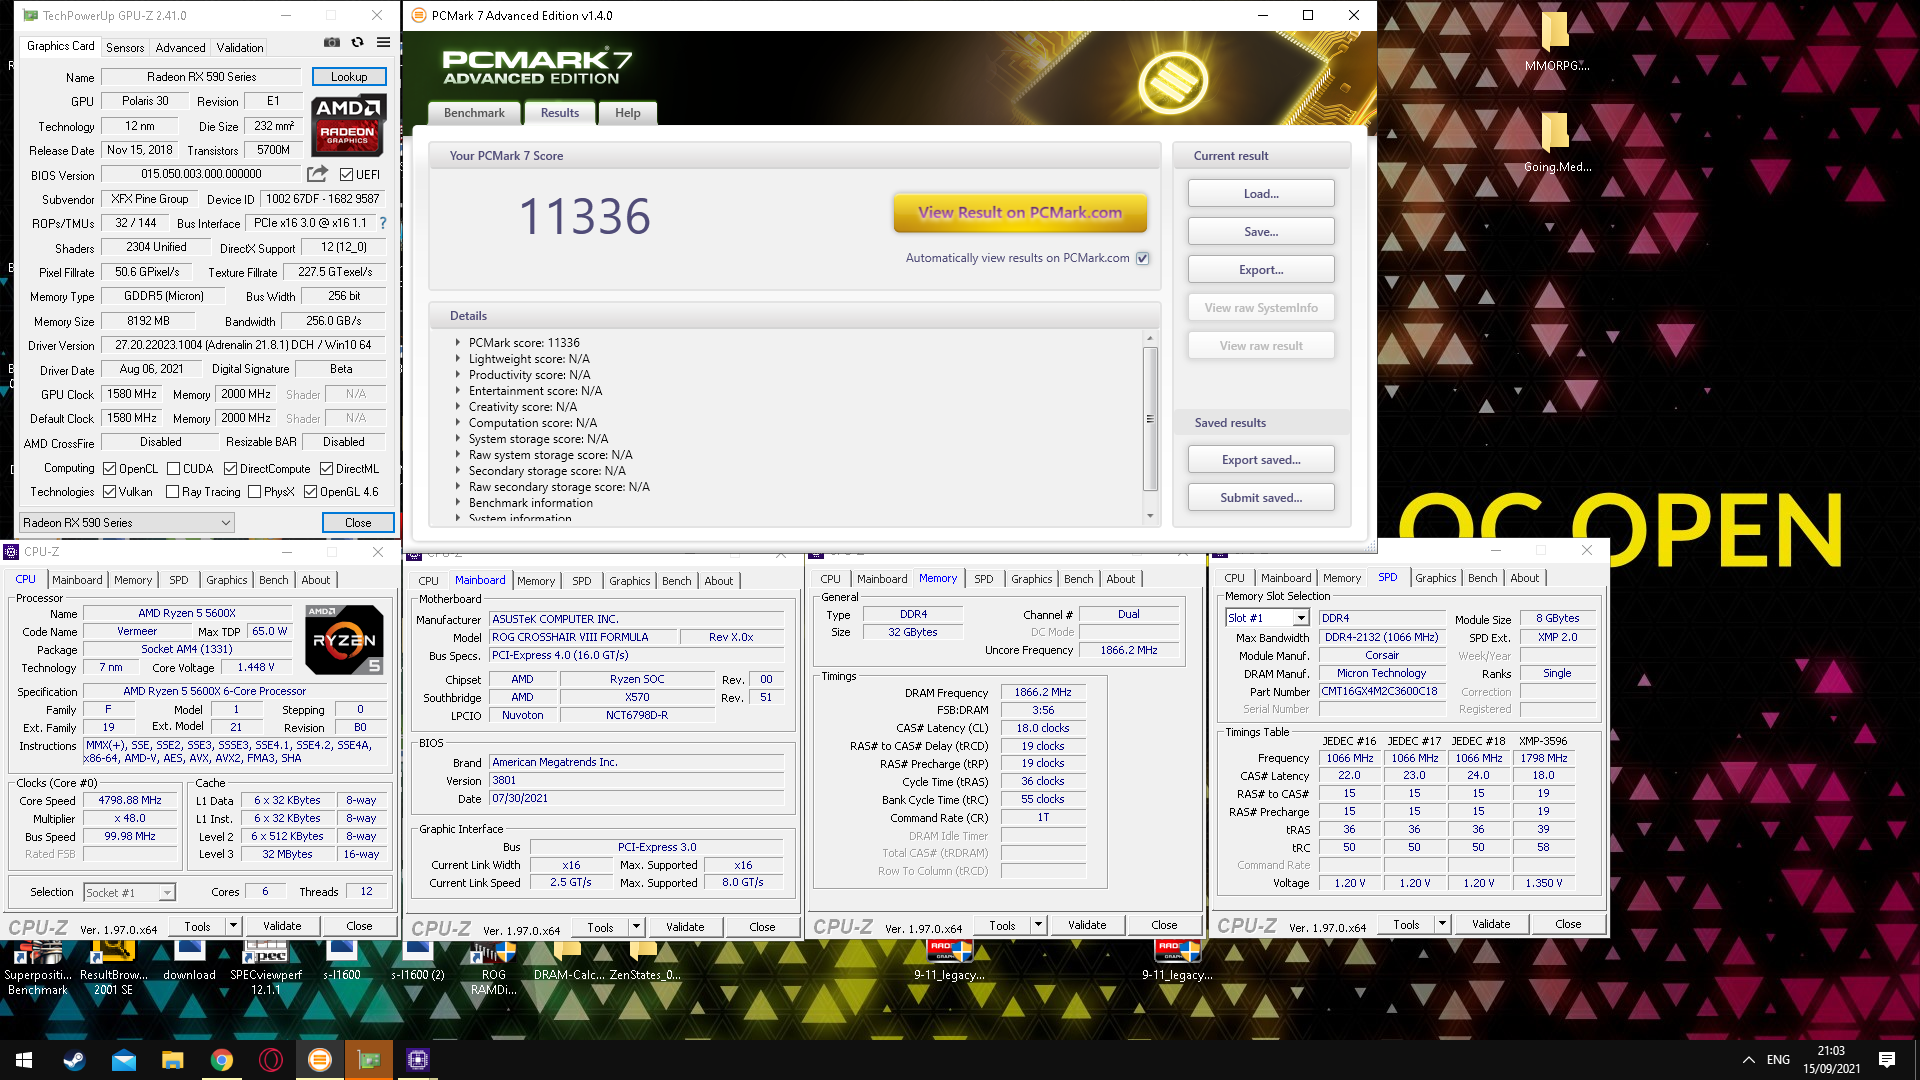
Task: Click the BIOS version share/export icon
Action: point(317,174)
